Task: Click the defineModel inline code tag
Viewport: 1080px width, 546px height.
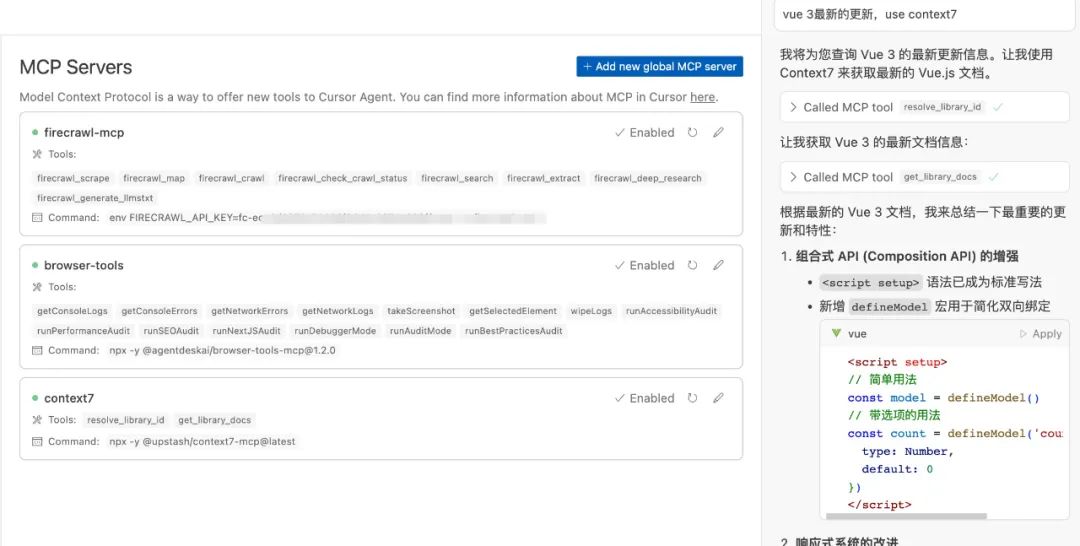Action: pyautogui.click(x=889, y=306)
